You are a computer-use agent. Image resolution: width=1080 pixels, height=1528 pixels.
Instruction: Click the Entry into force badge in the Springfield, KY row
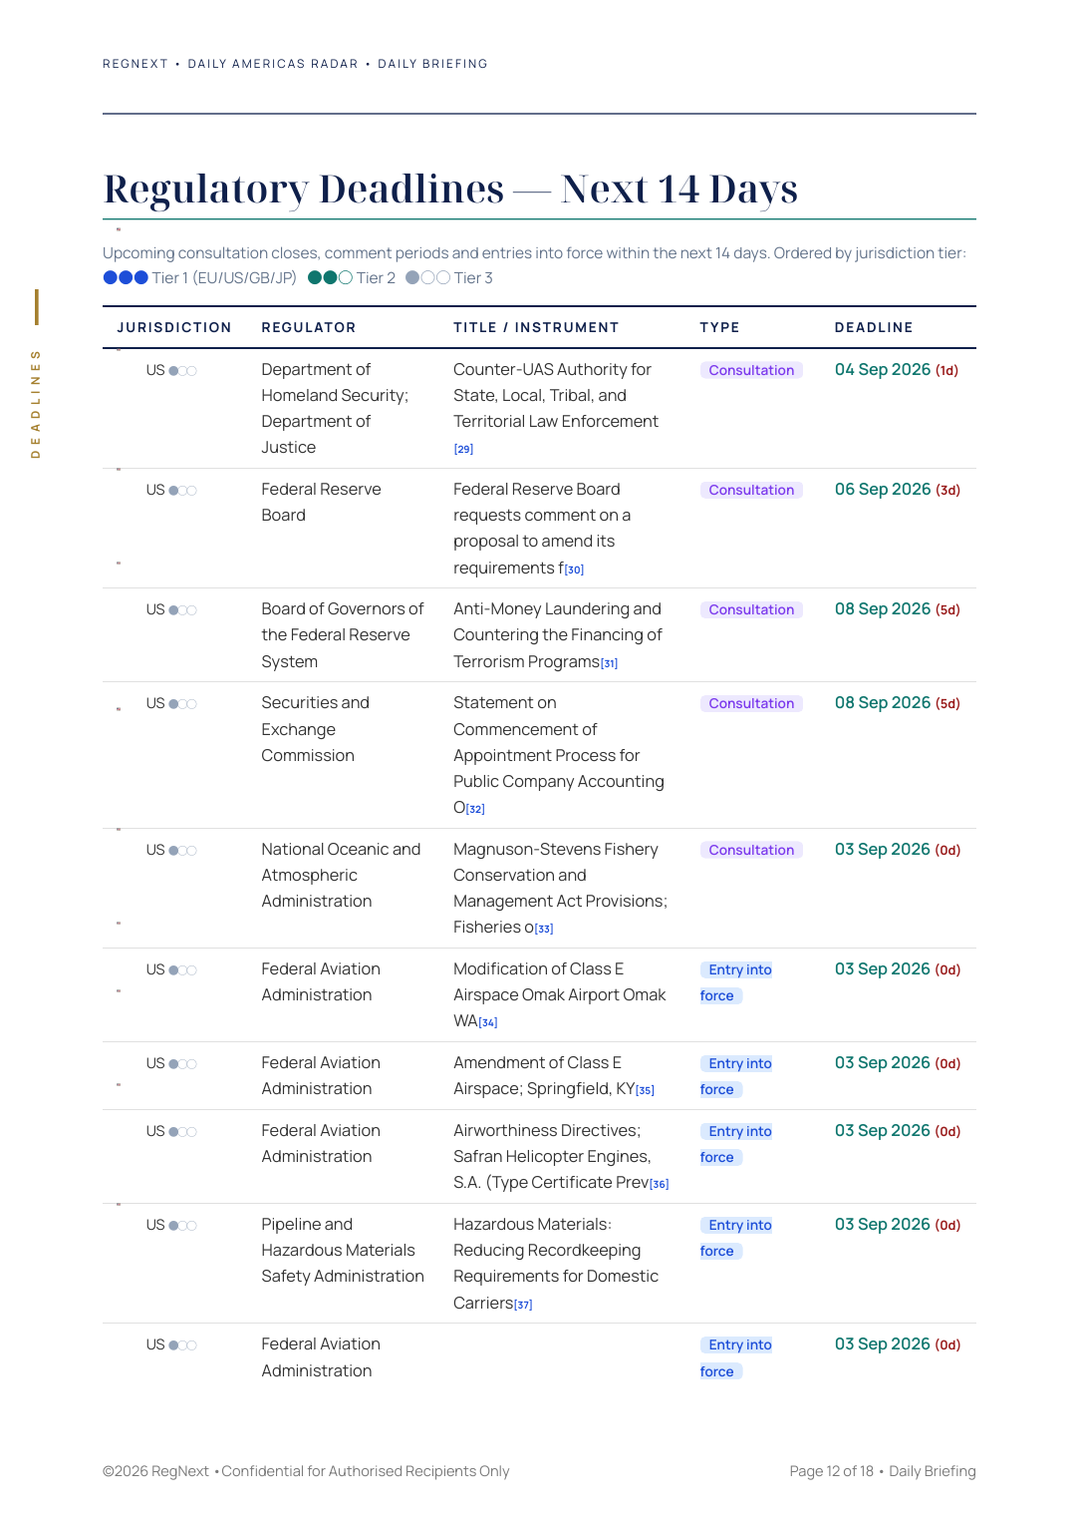(737, 1077)
